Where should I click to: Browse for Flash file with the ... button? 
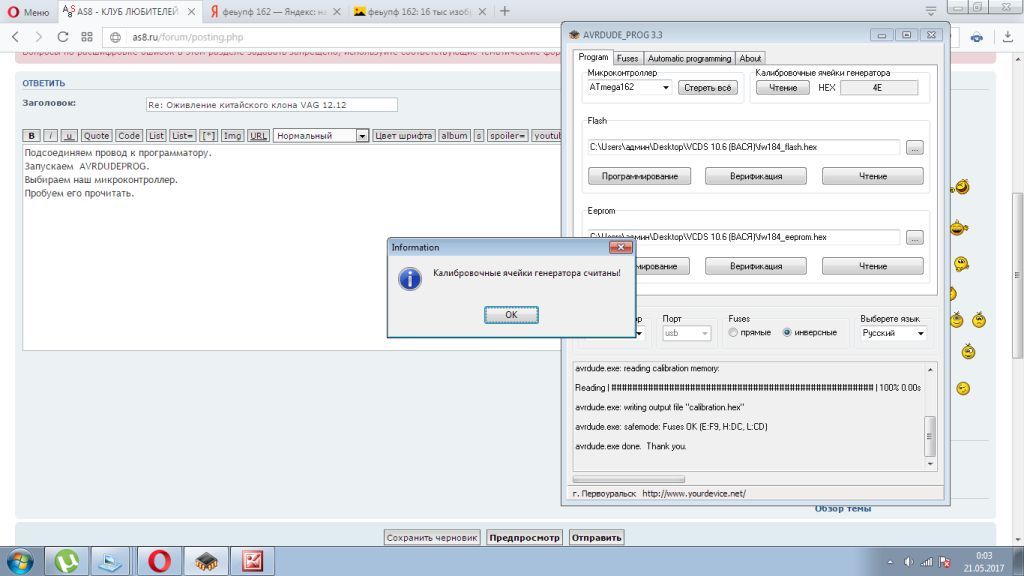pos(914,148)
